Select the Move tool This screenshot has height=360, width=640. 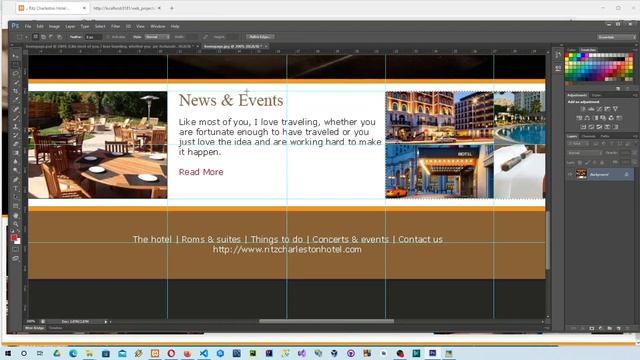click(x=16, y=56)
